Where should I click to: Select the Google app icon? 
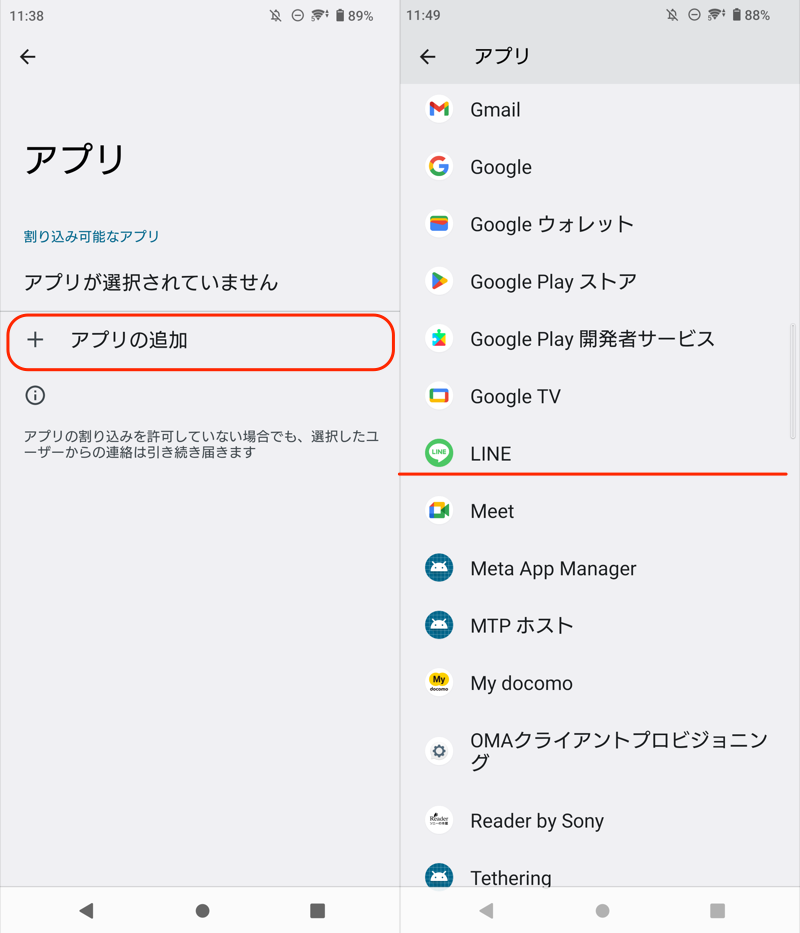coord(438,166)
